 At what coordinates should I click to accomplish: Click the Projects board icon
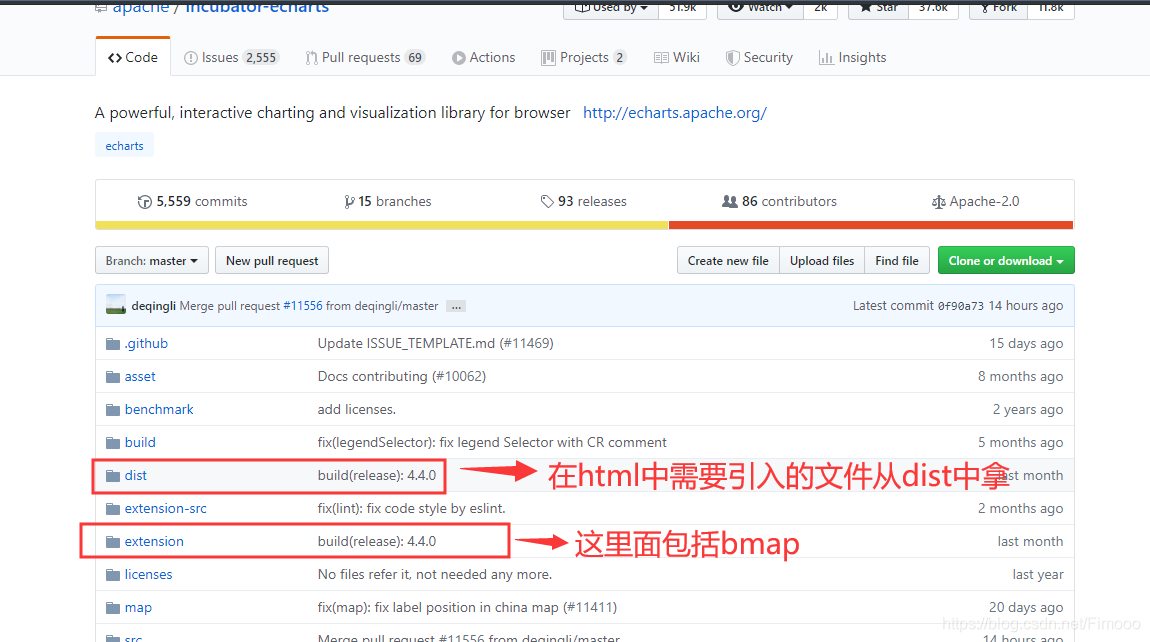(548, 58)
